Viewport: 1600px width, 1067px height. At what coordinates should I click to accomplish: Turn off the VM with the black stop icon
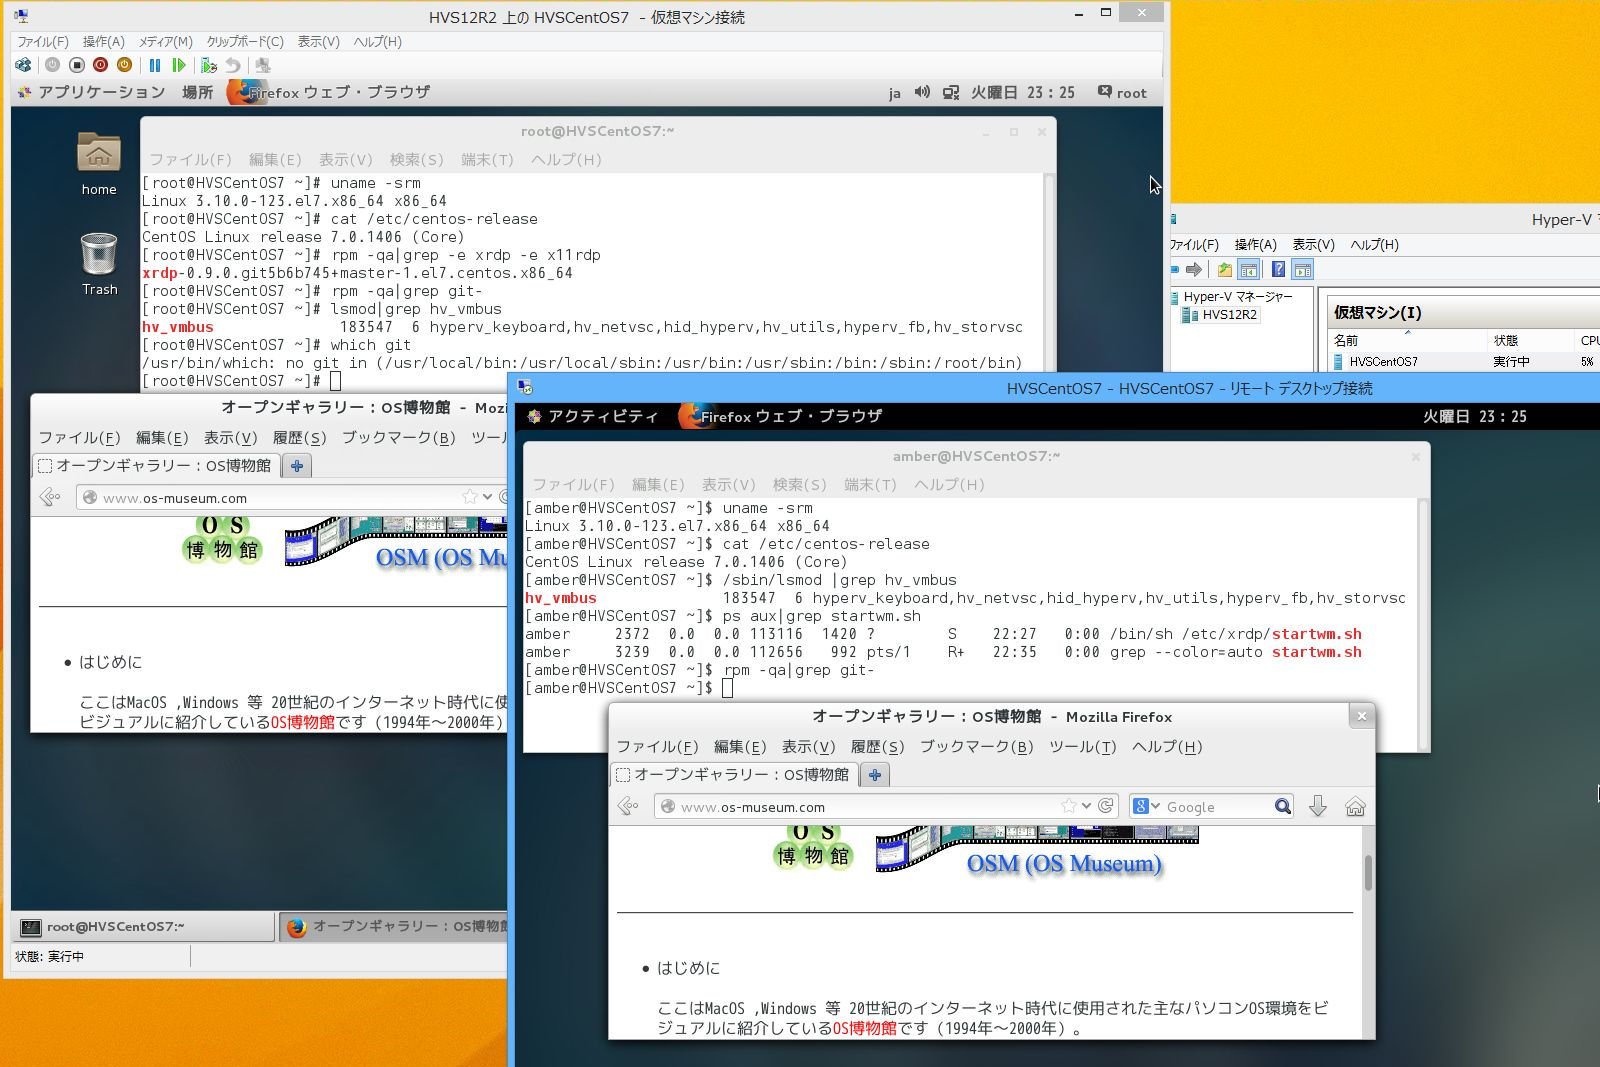click(x=76, y=65)
